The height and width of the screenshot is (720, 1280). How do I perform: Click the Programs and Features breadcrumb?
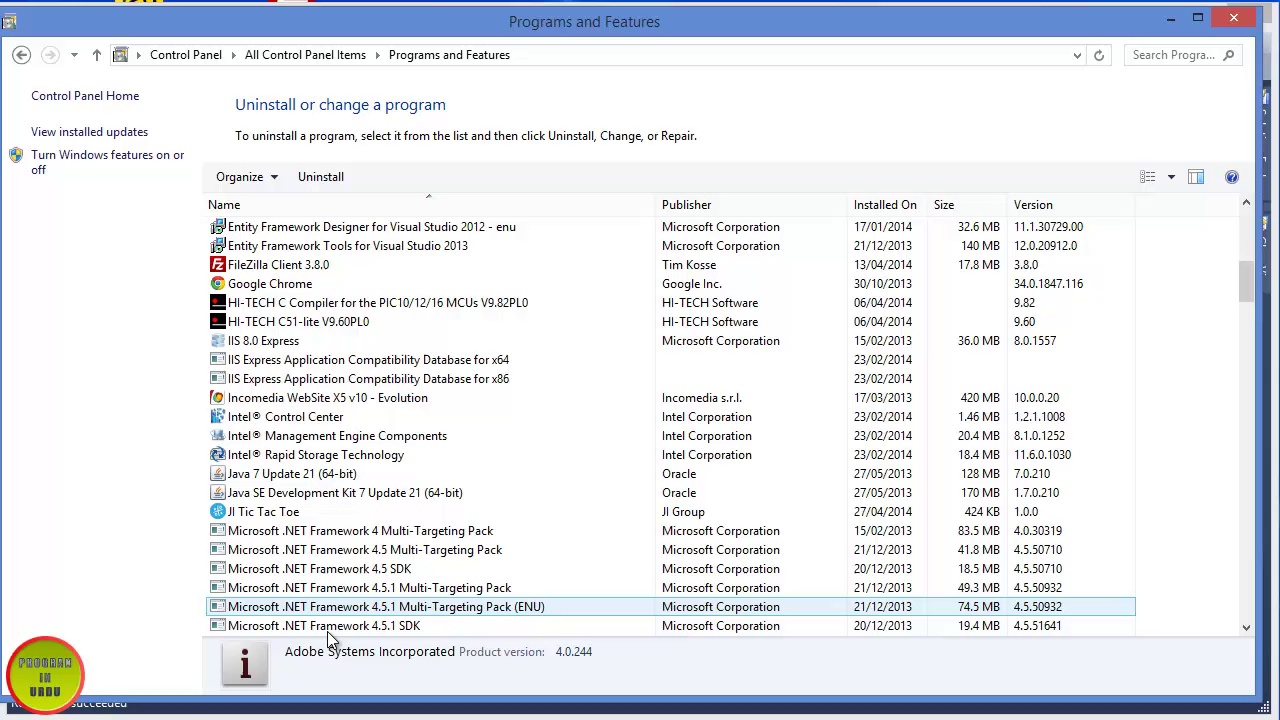pyautogui.click(x=449, y=55)
